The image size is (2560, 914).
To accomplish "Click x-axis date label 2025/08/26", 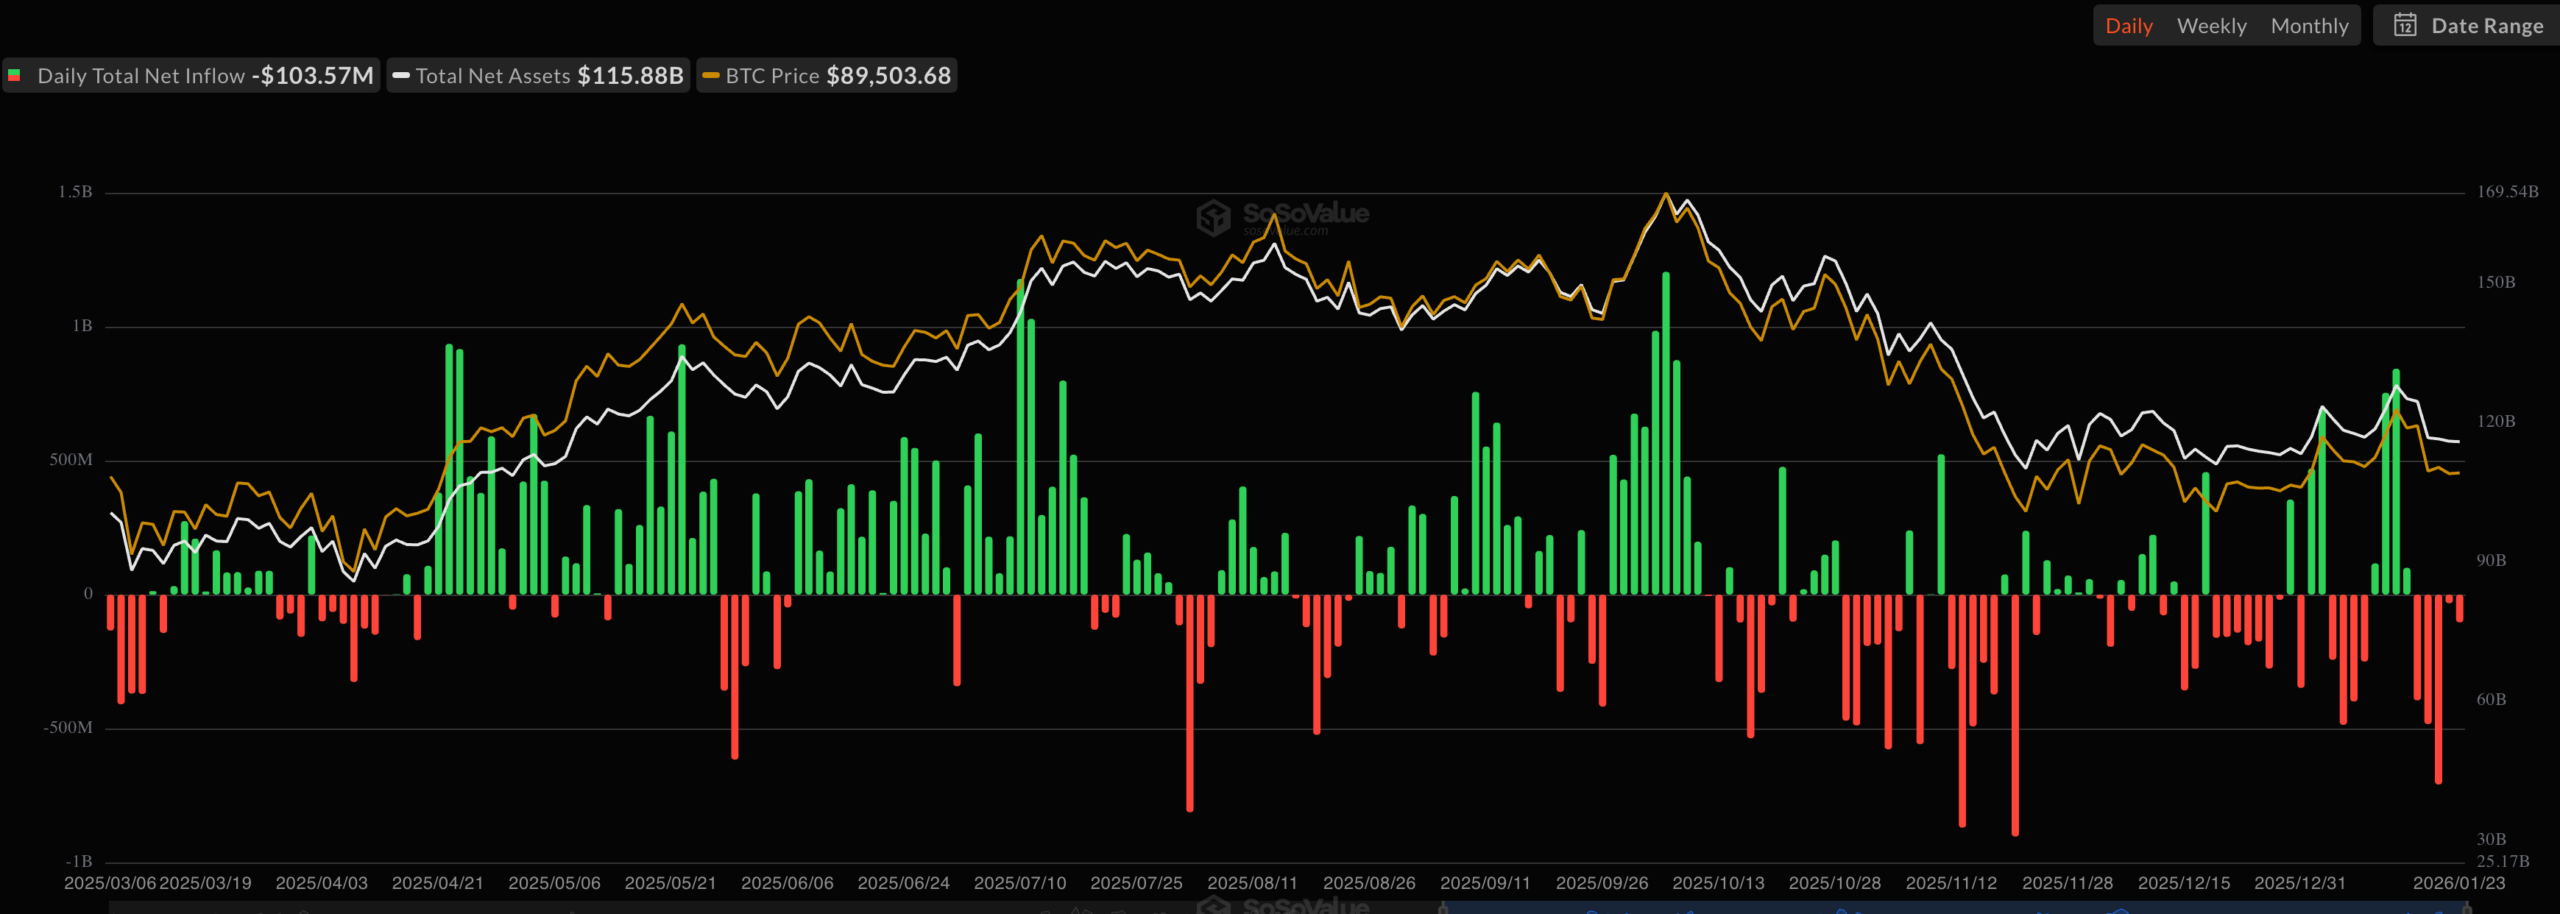I will click(x=1369, y=883).
